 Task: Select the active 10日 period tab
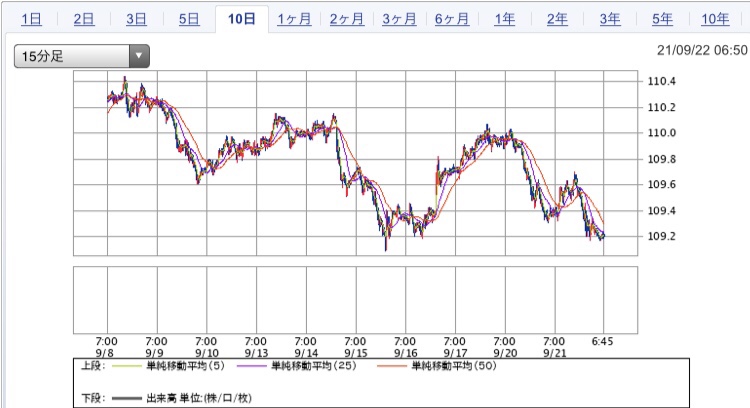pyautogui.click(x=242, y=19)
